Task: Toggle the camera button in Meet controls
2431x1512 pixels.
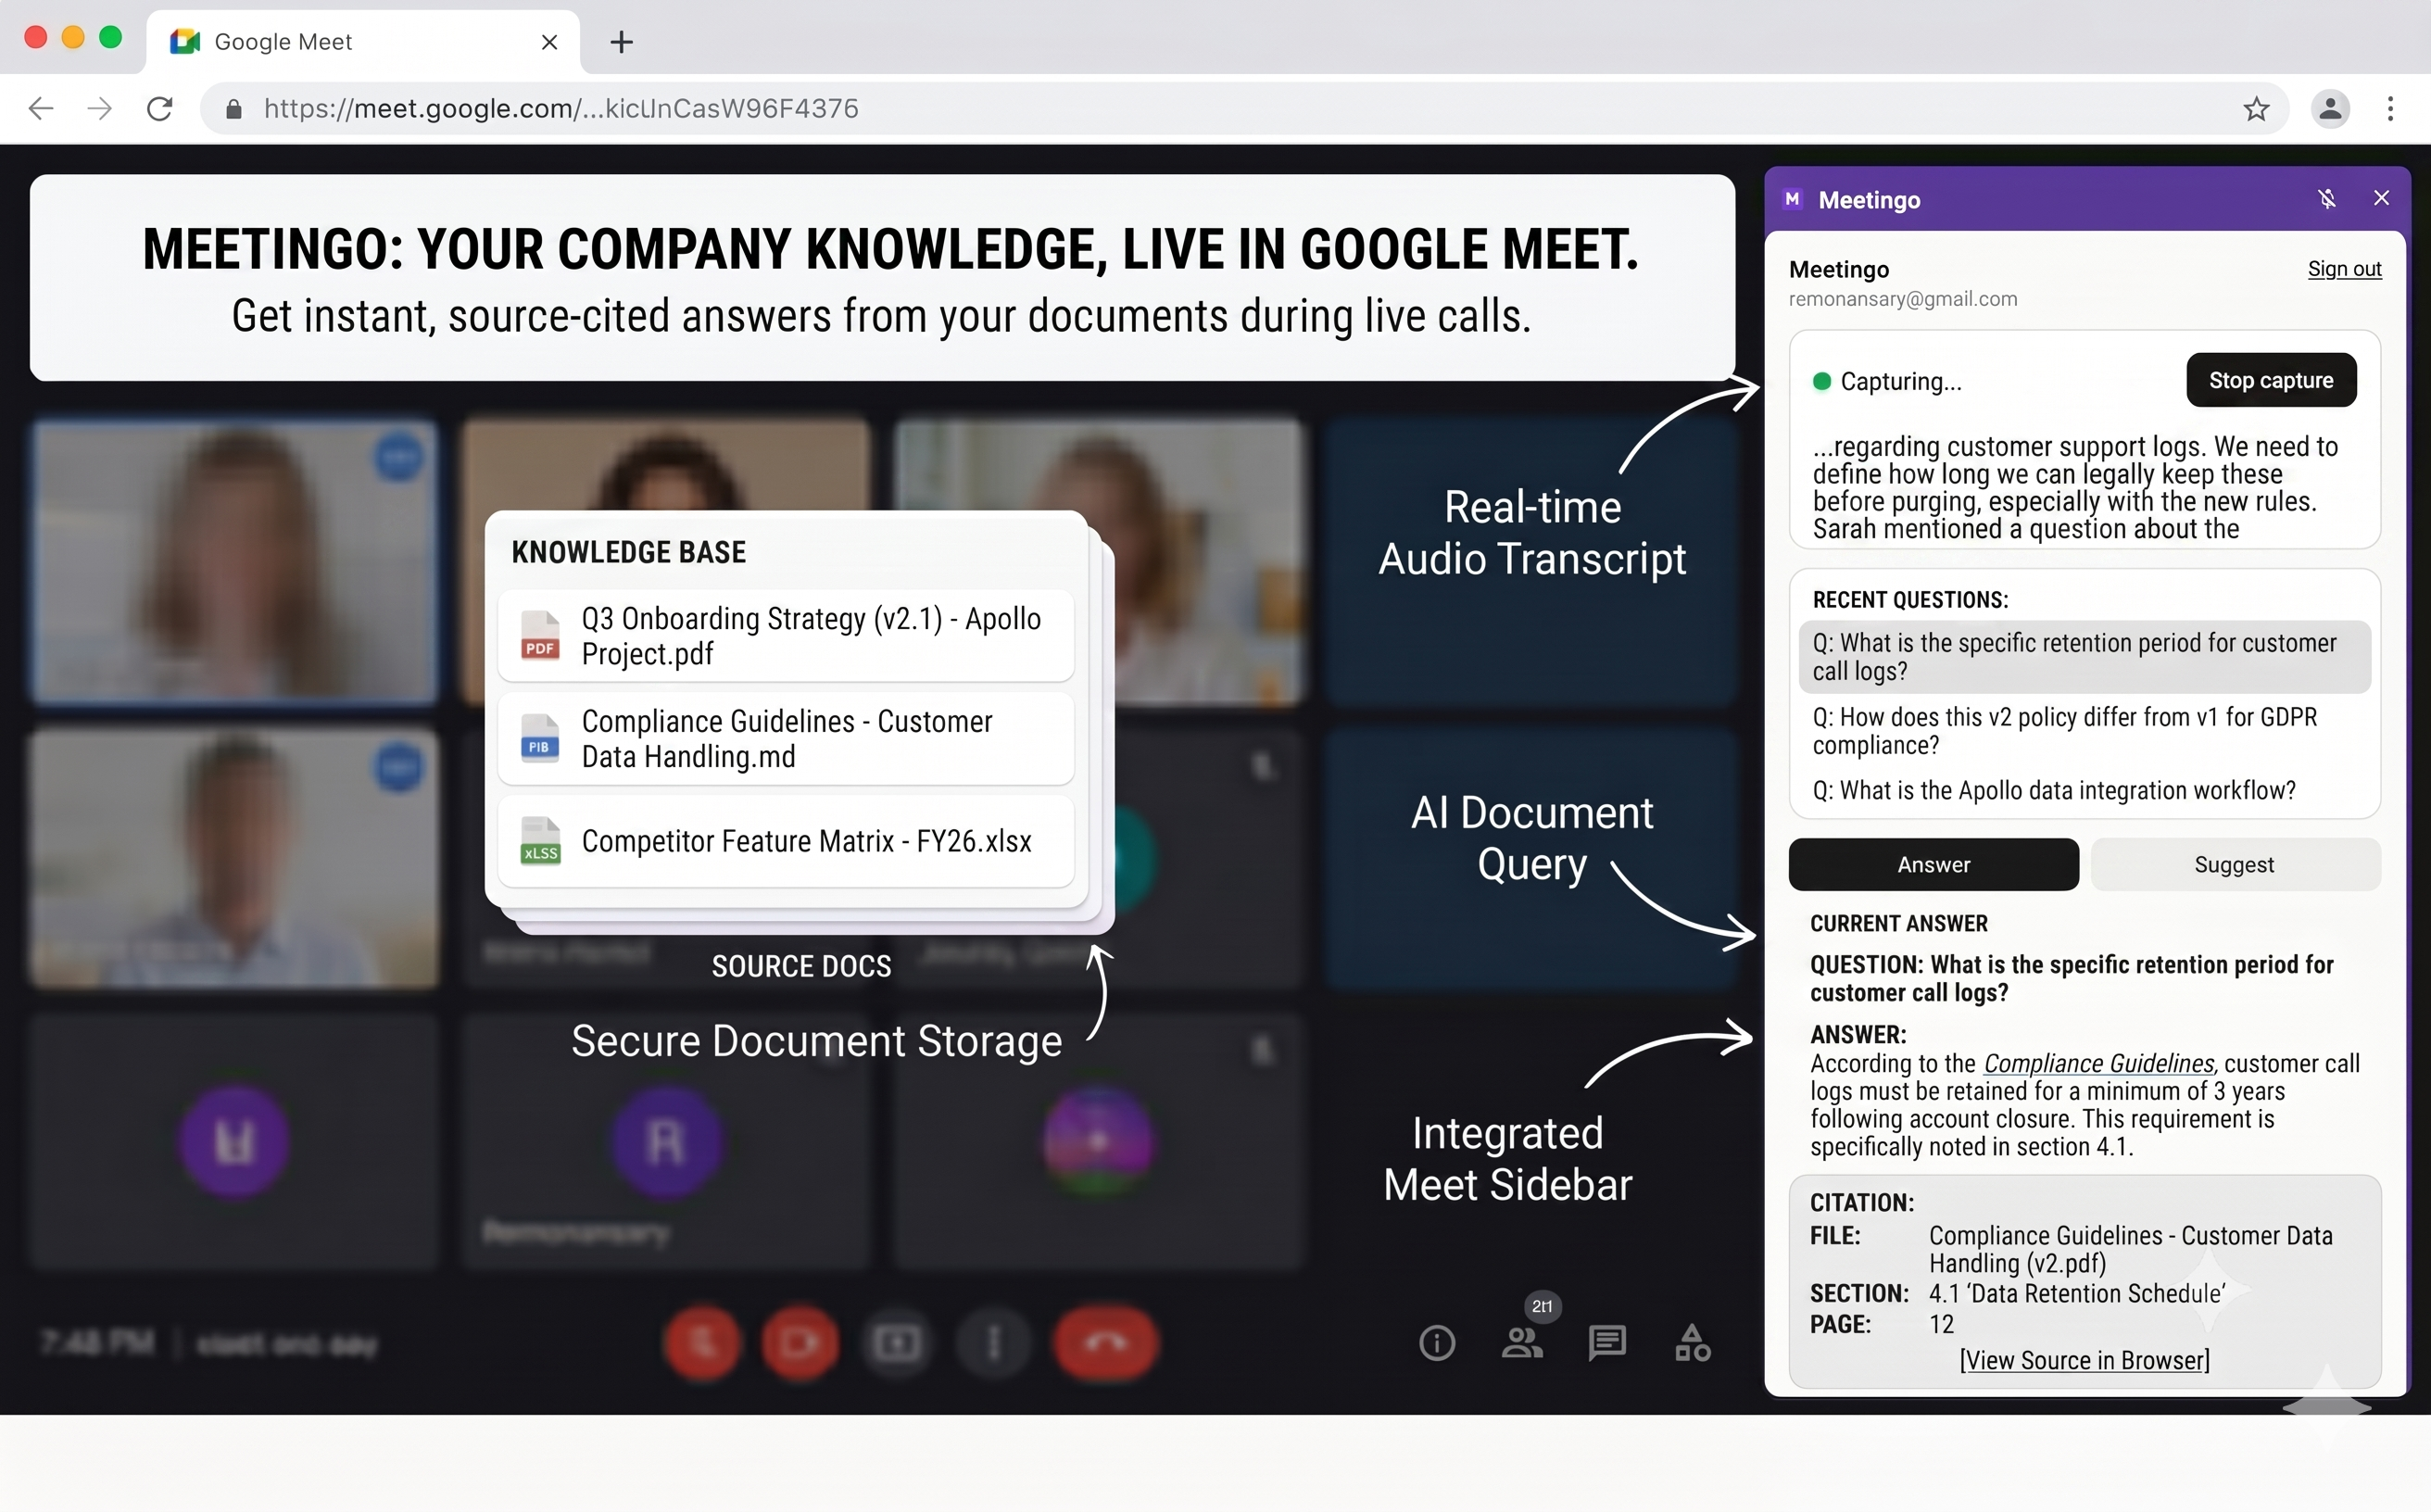Action: tap(800, 1343)
